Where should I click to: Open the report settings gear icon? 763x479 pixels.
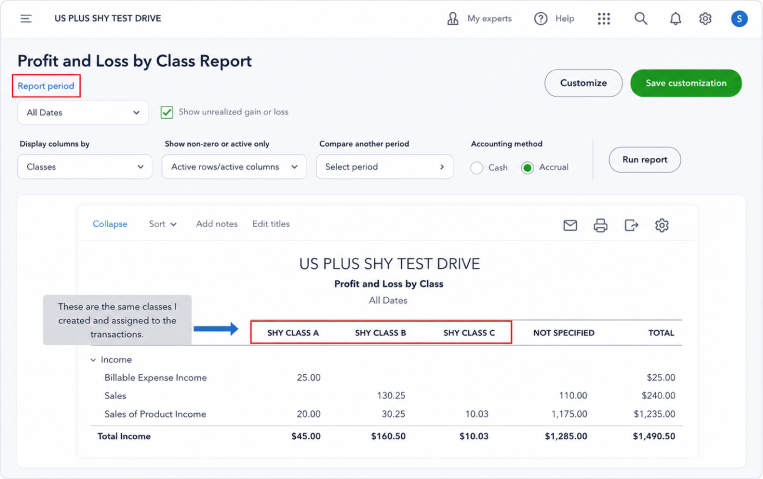click(662, 225)
